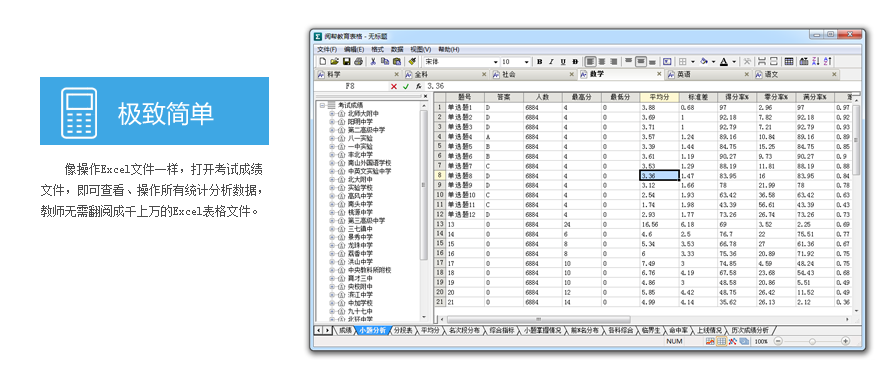This screenshot has height=378, width=884.
Task: Click the zoom out minus button
Action: point(778,341)
